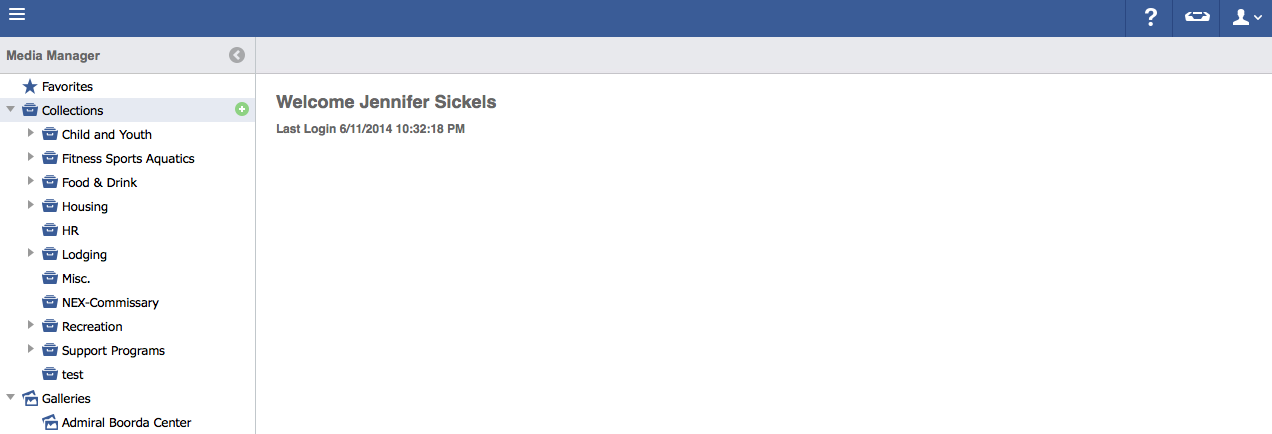
Task: Select the test collection
Action: tap(73, 375)
